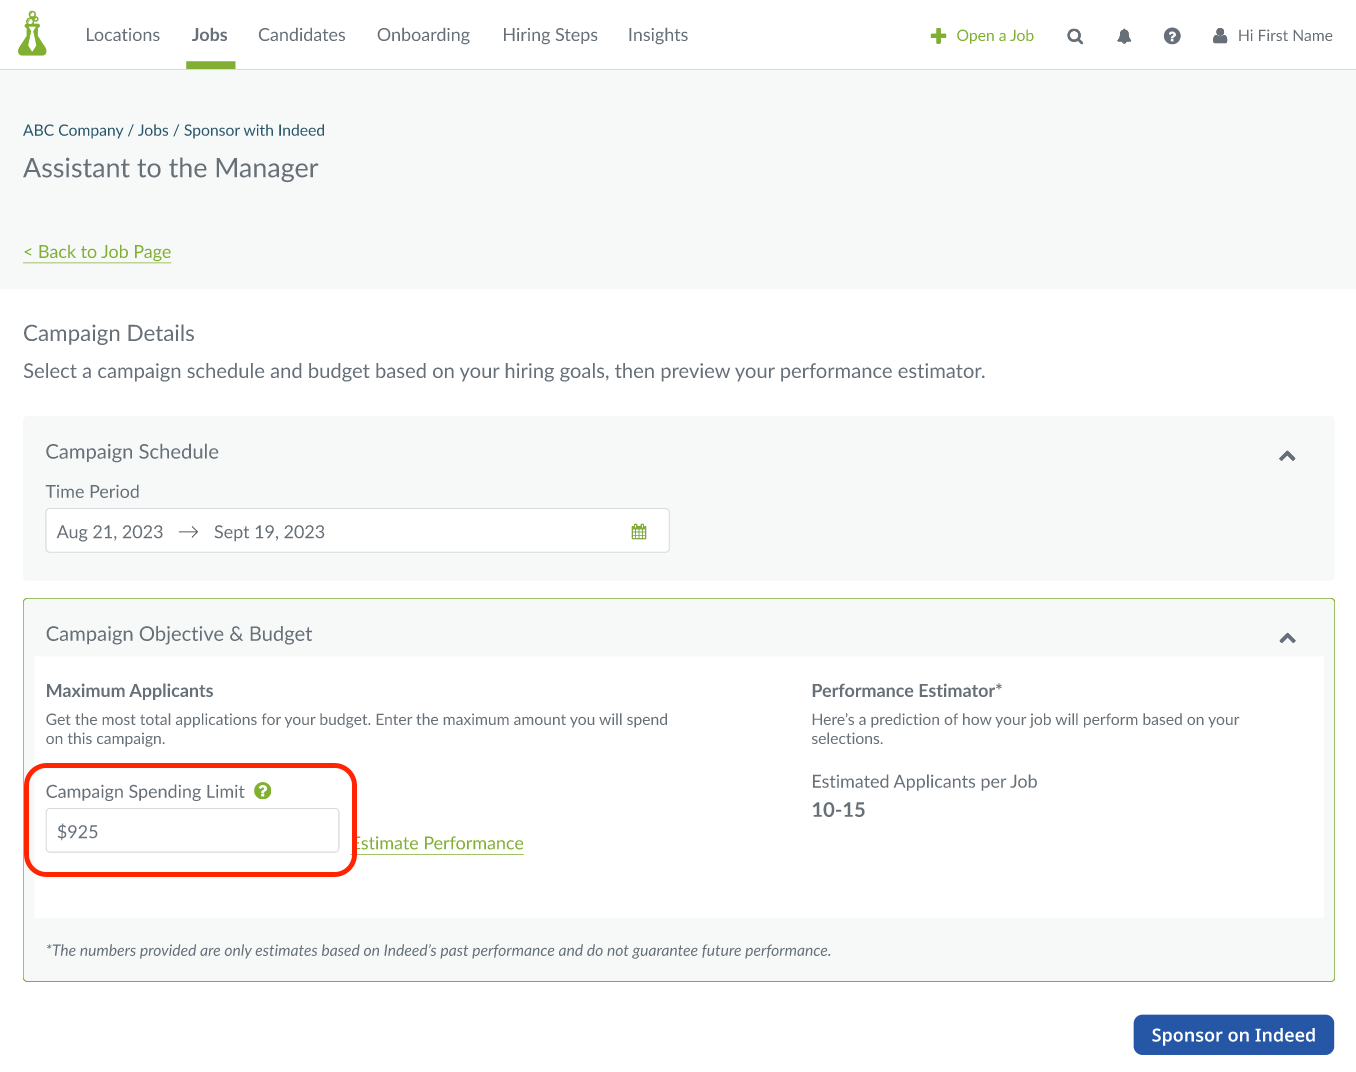This screenshot has height=1072, width=1356.
Task: Click the Back to Job Page link
Action: (x=96, y=251)
